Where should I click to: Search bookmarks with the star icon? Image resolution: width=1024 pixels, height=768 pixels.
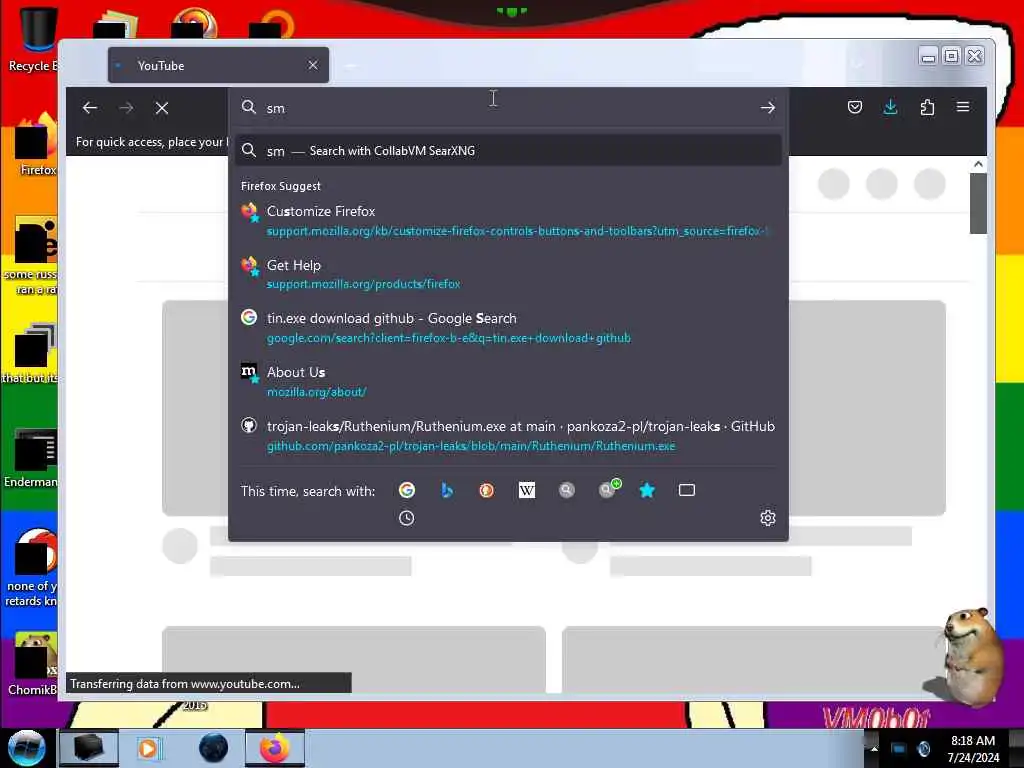coord(647,490)
